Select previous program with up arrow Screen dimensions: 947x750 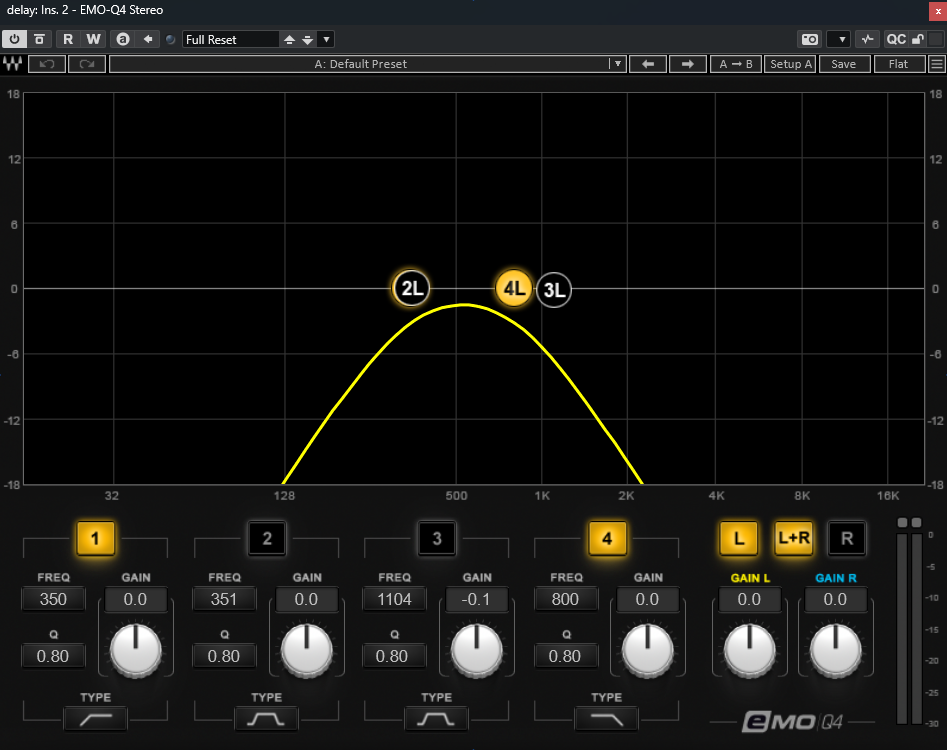[289, 39]
